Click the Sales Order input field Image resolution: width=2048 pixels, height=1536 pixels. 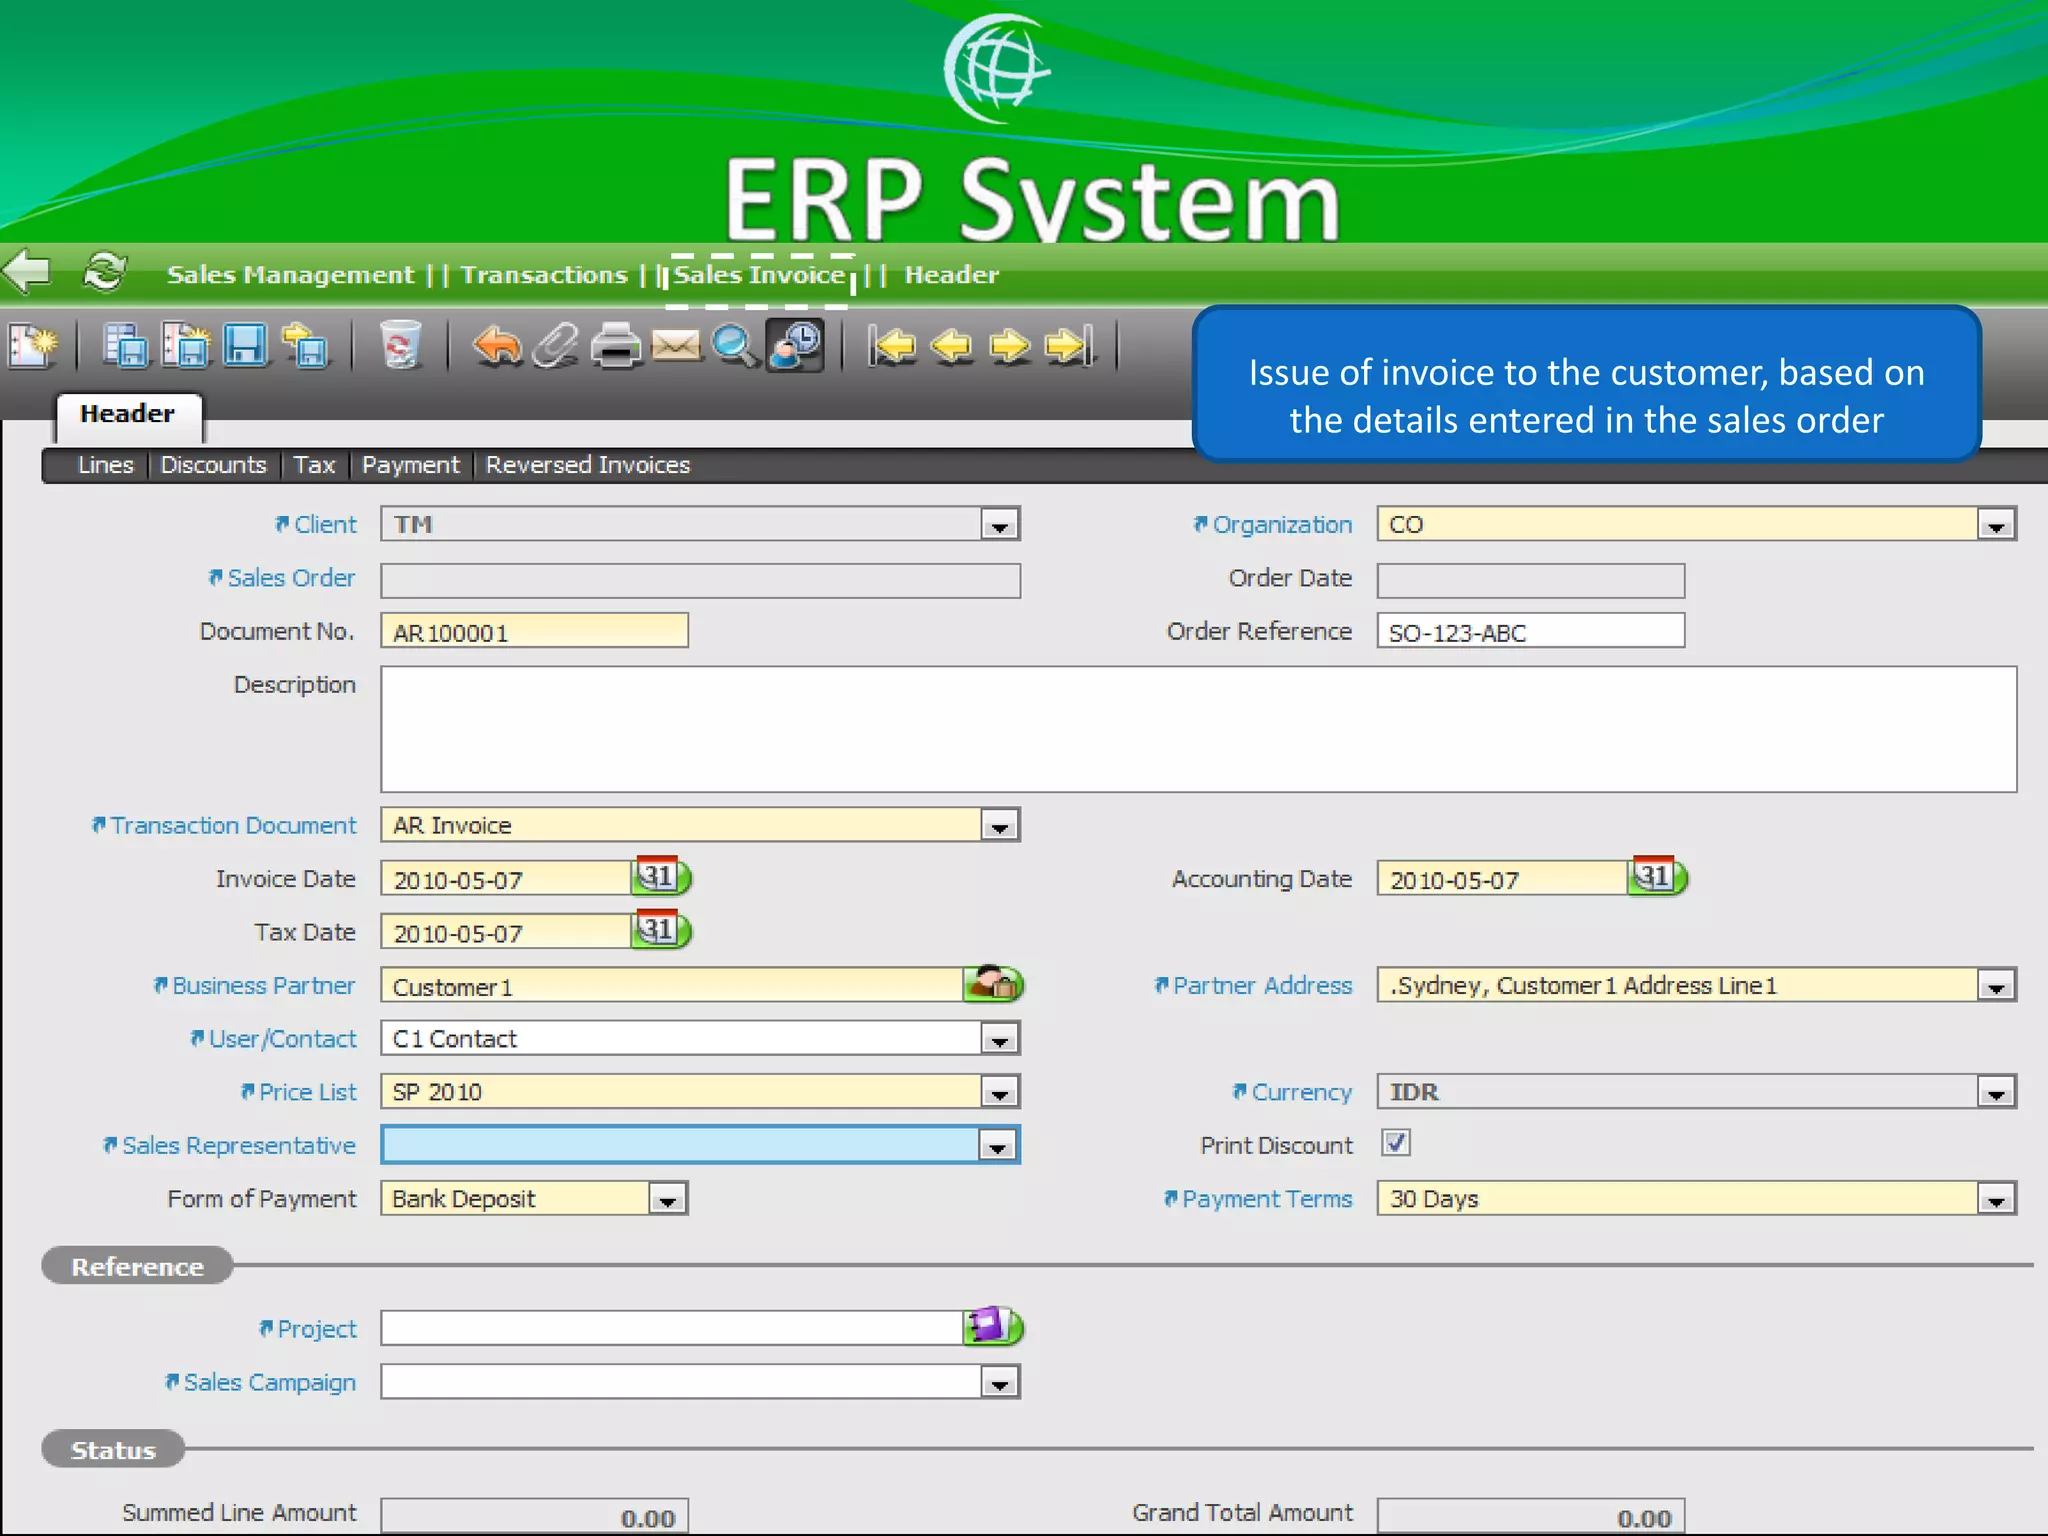(700, 580)
